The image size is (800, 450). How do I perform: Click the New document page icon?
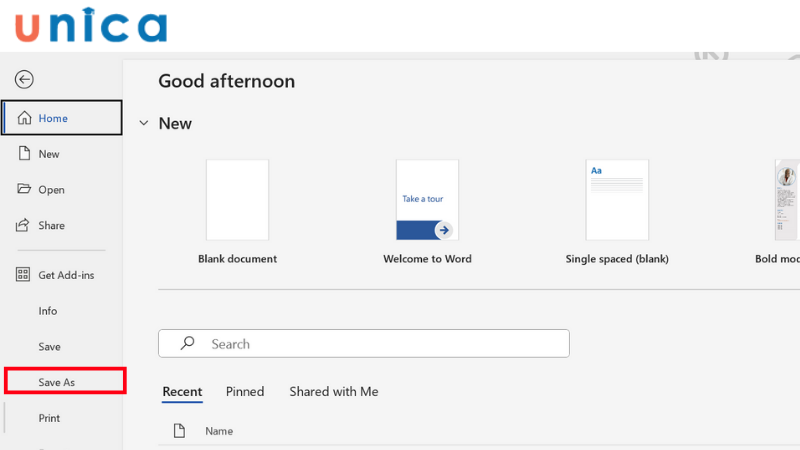[24, 154]
